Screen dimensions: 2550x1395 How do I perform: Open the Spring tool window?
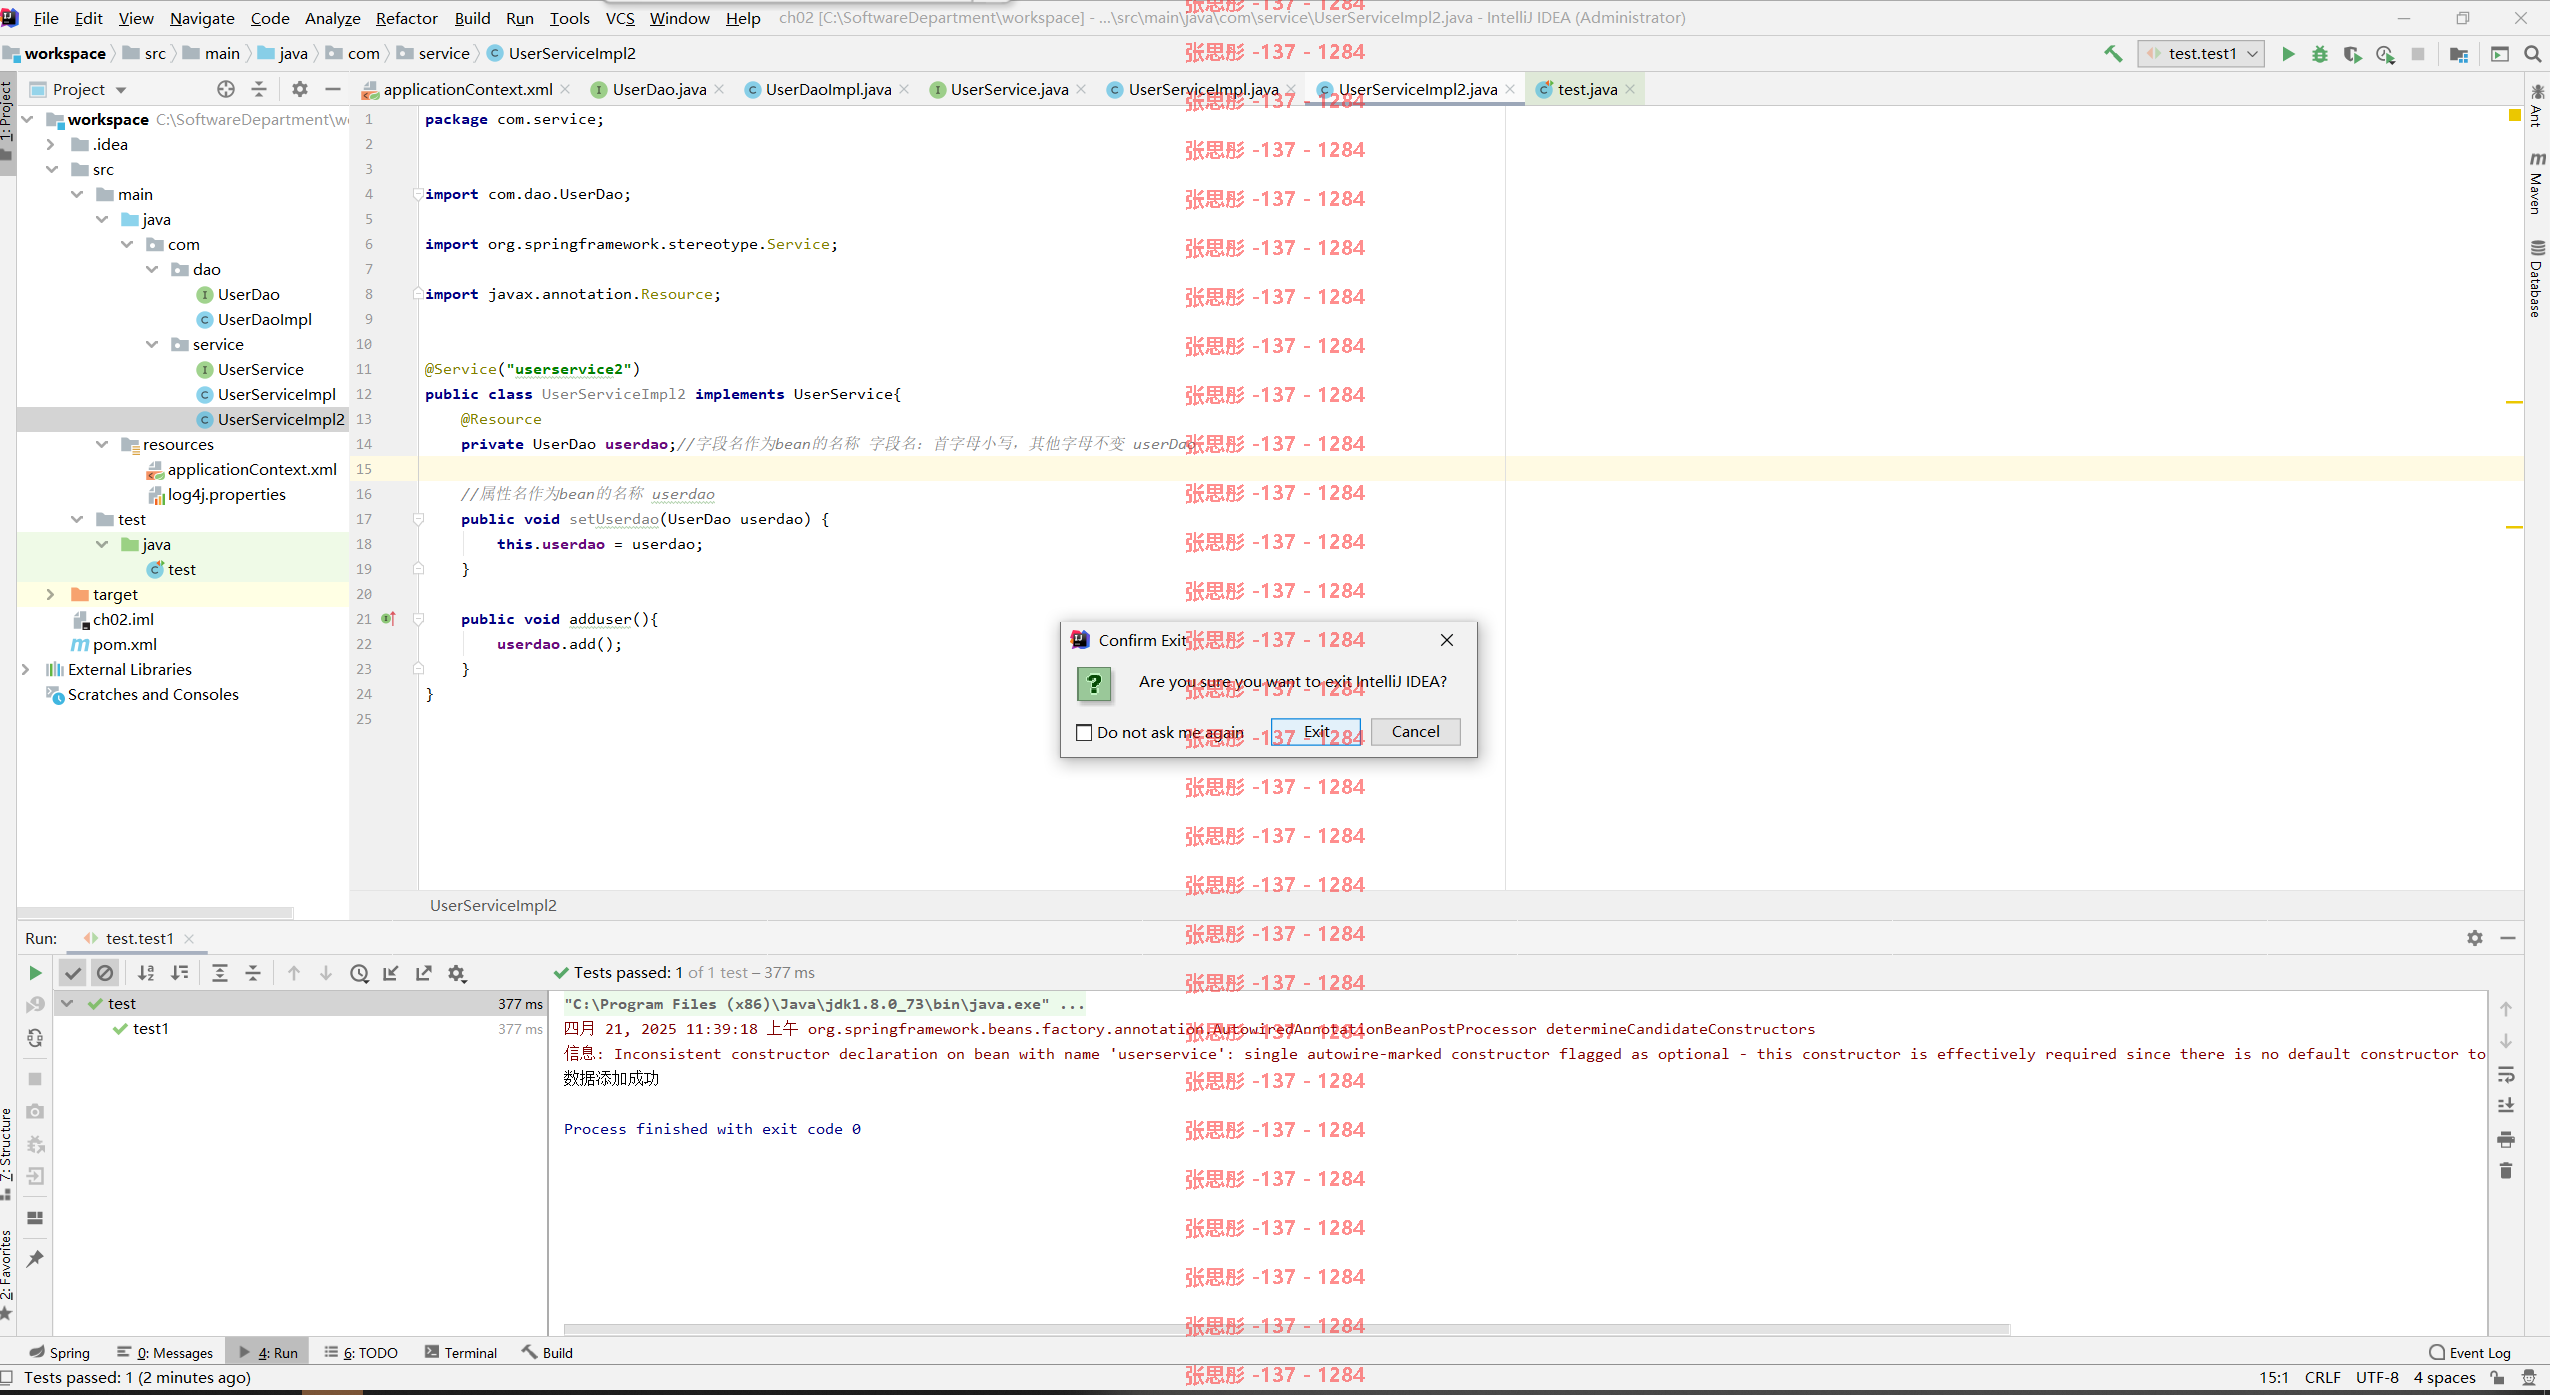pos(60,1353)
